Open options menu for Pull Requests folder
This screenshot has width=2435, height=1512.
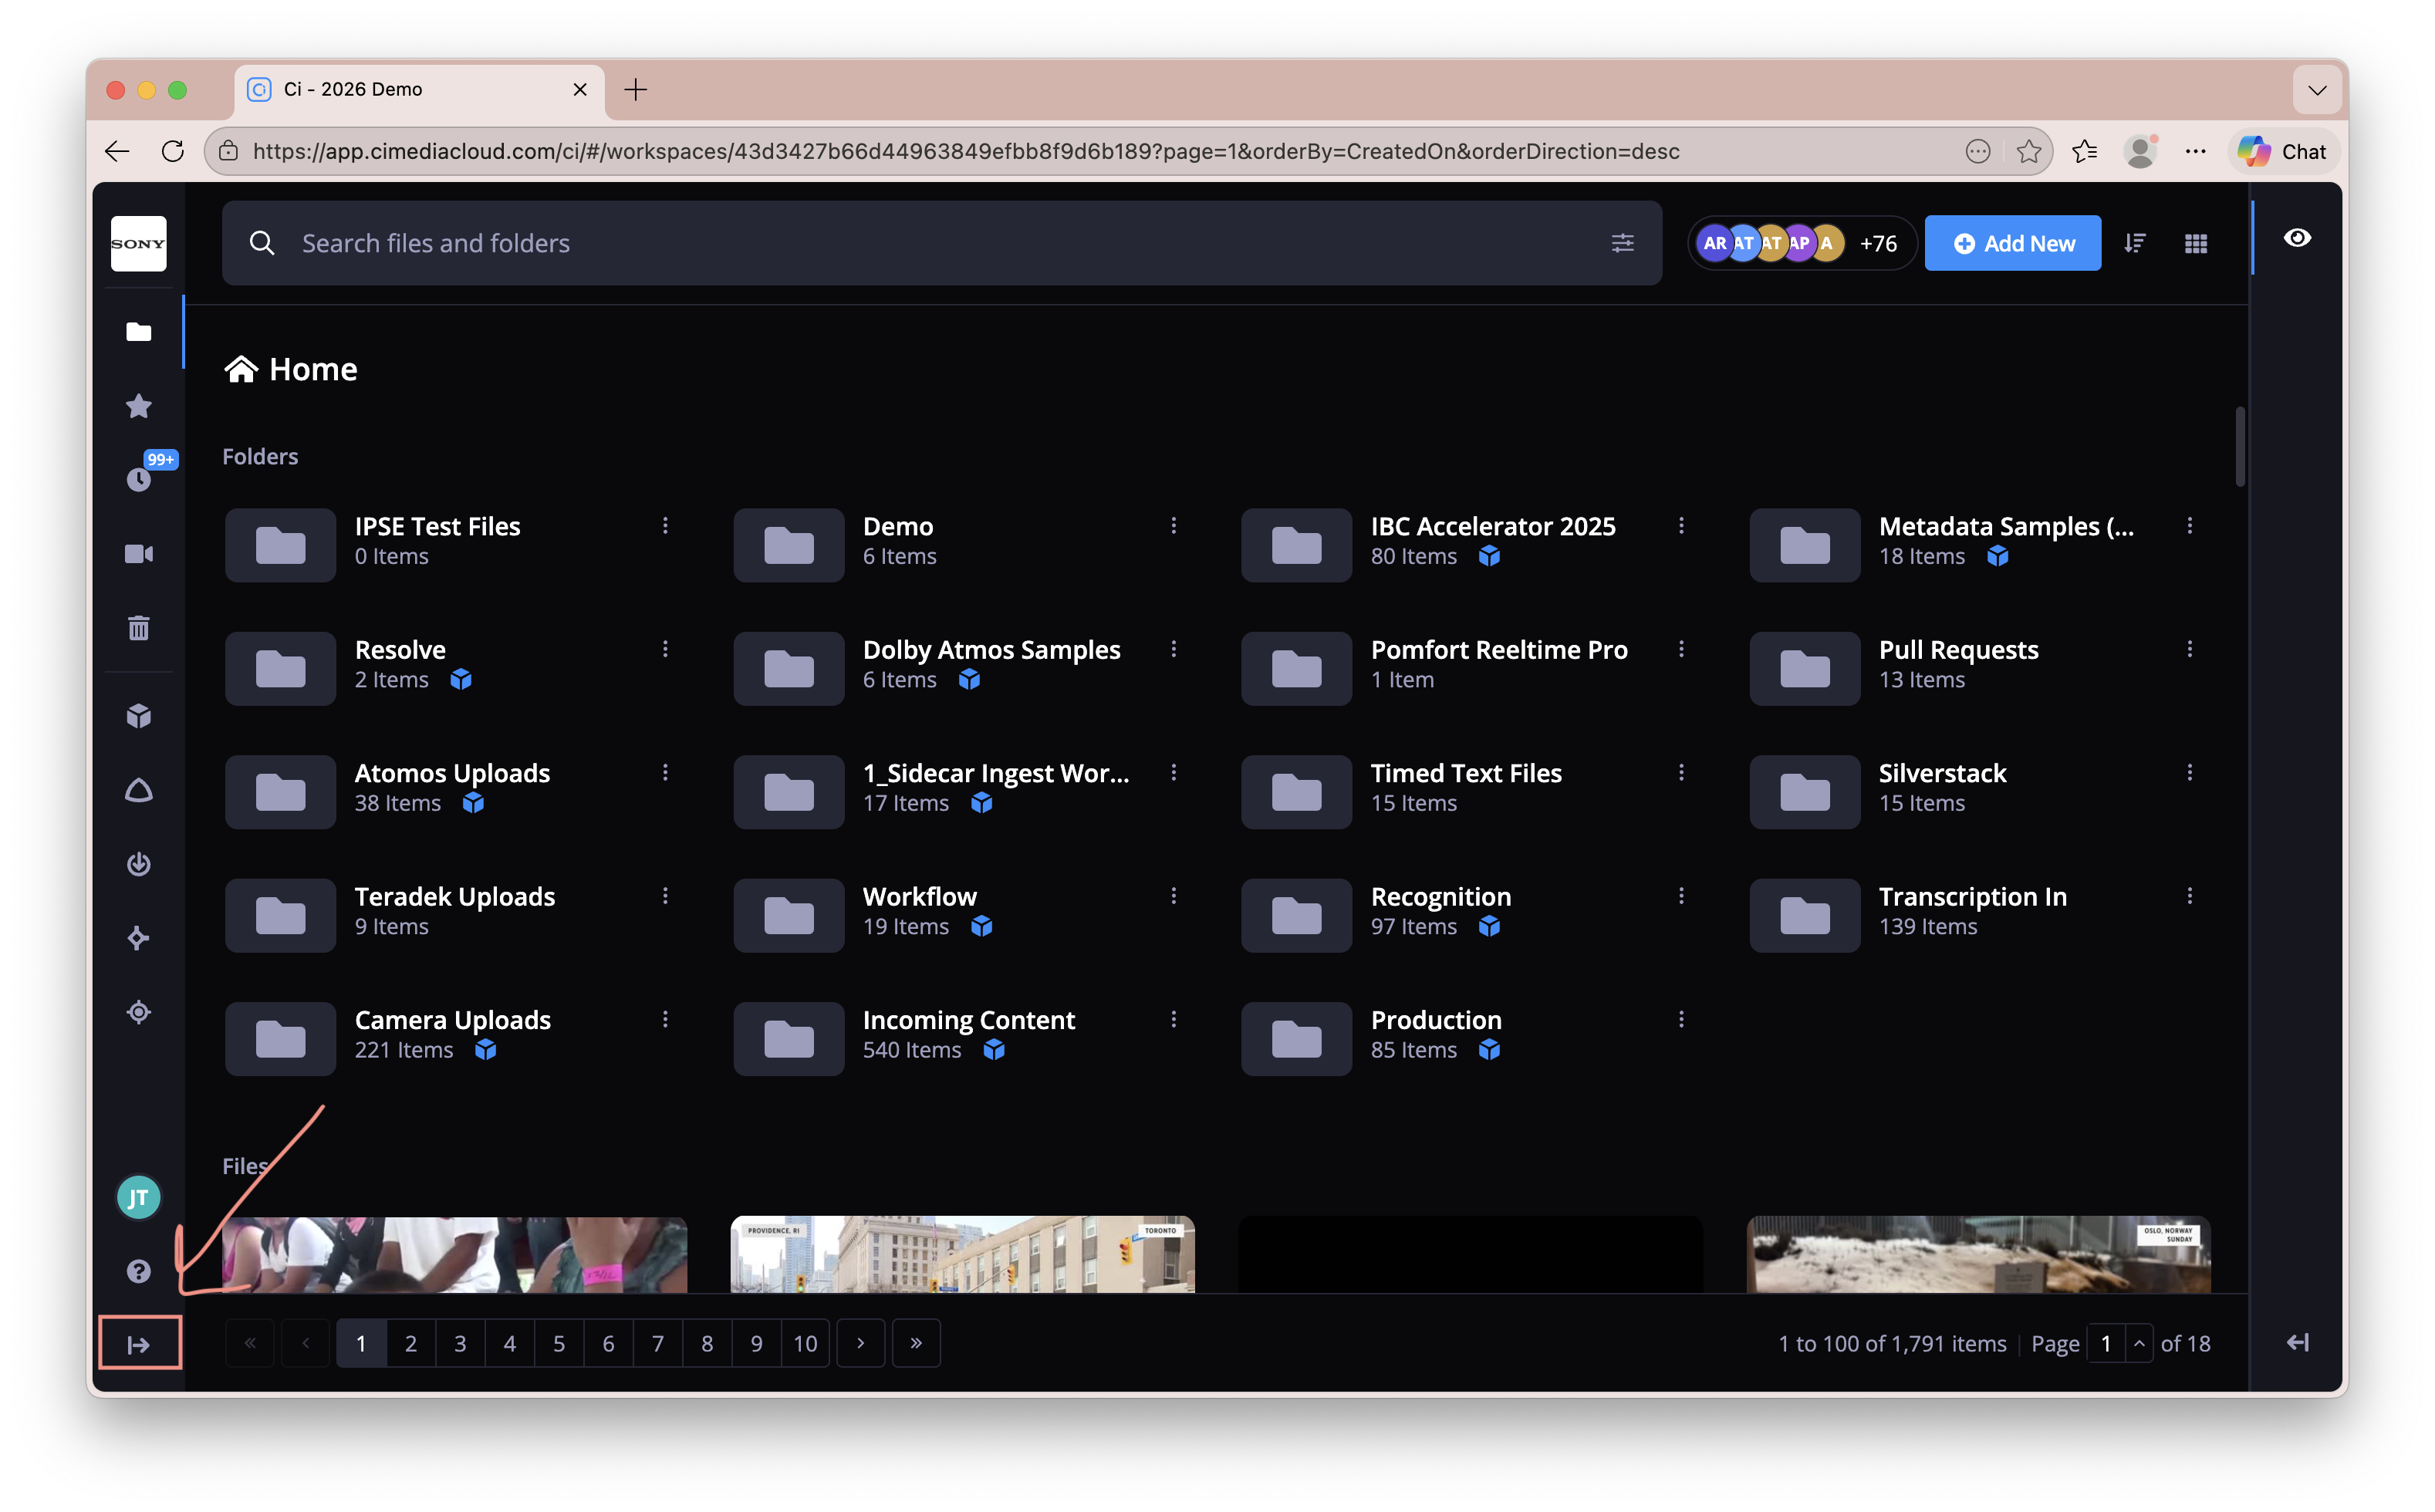pyautogui.click(x=2189, y=650)
